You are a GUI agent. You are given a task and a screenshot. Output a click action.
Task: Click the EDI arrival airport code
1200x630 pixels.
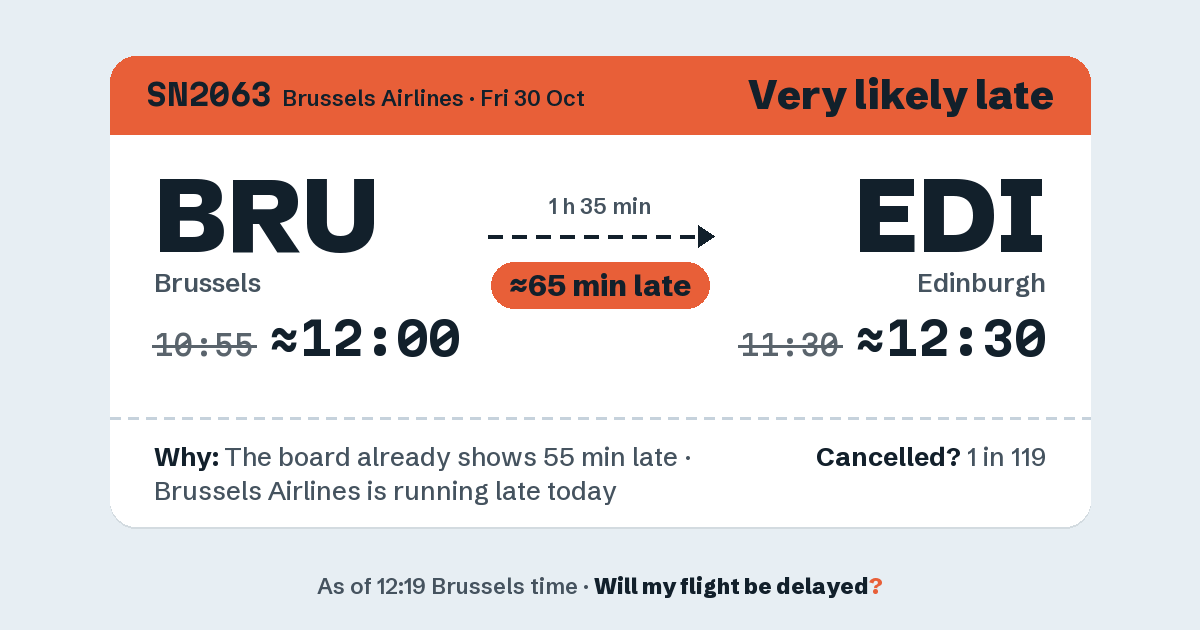(x=951, y=215)
